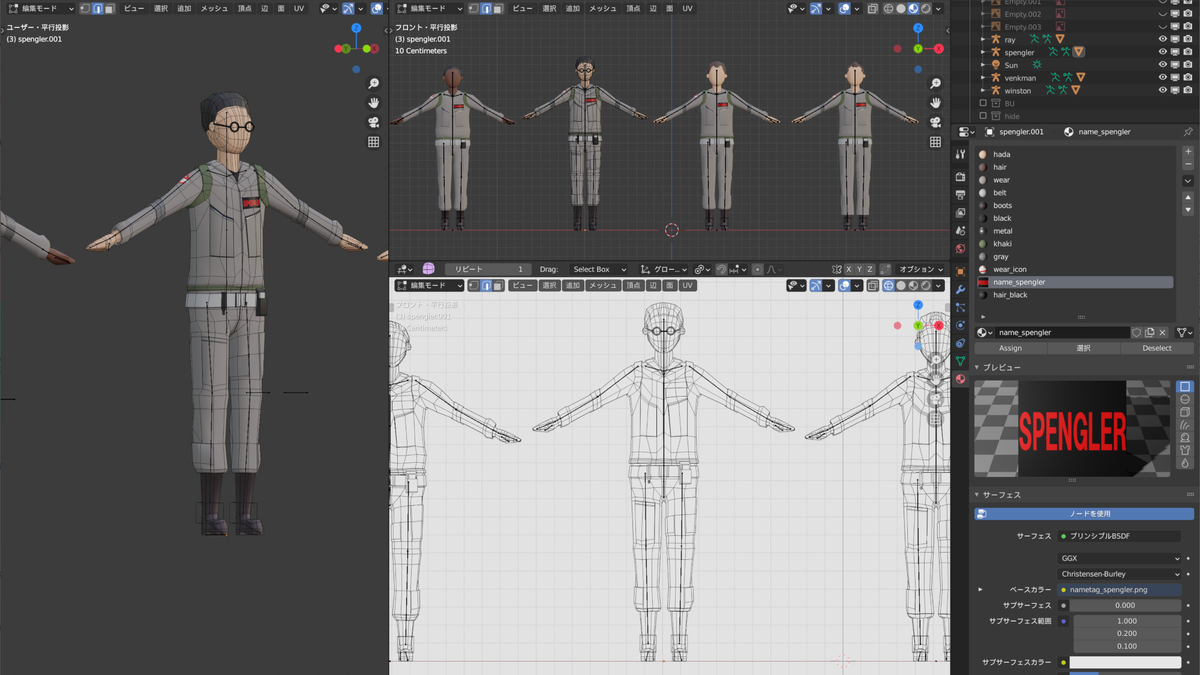Open Object properties orange square tab
This screenshot has height=675, width=1200.
(x=960, y=271)
